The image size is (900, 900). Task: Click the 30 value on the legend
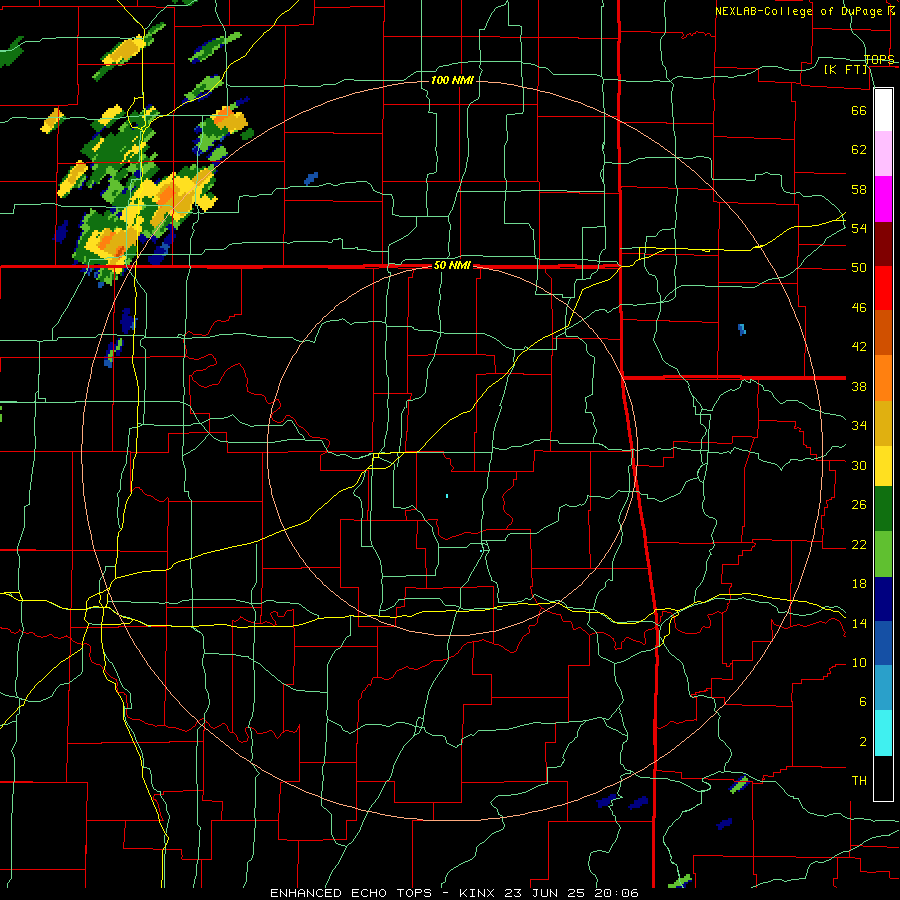pos(859,465)
